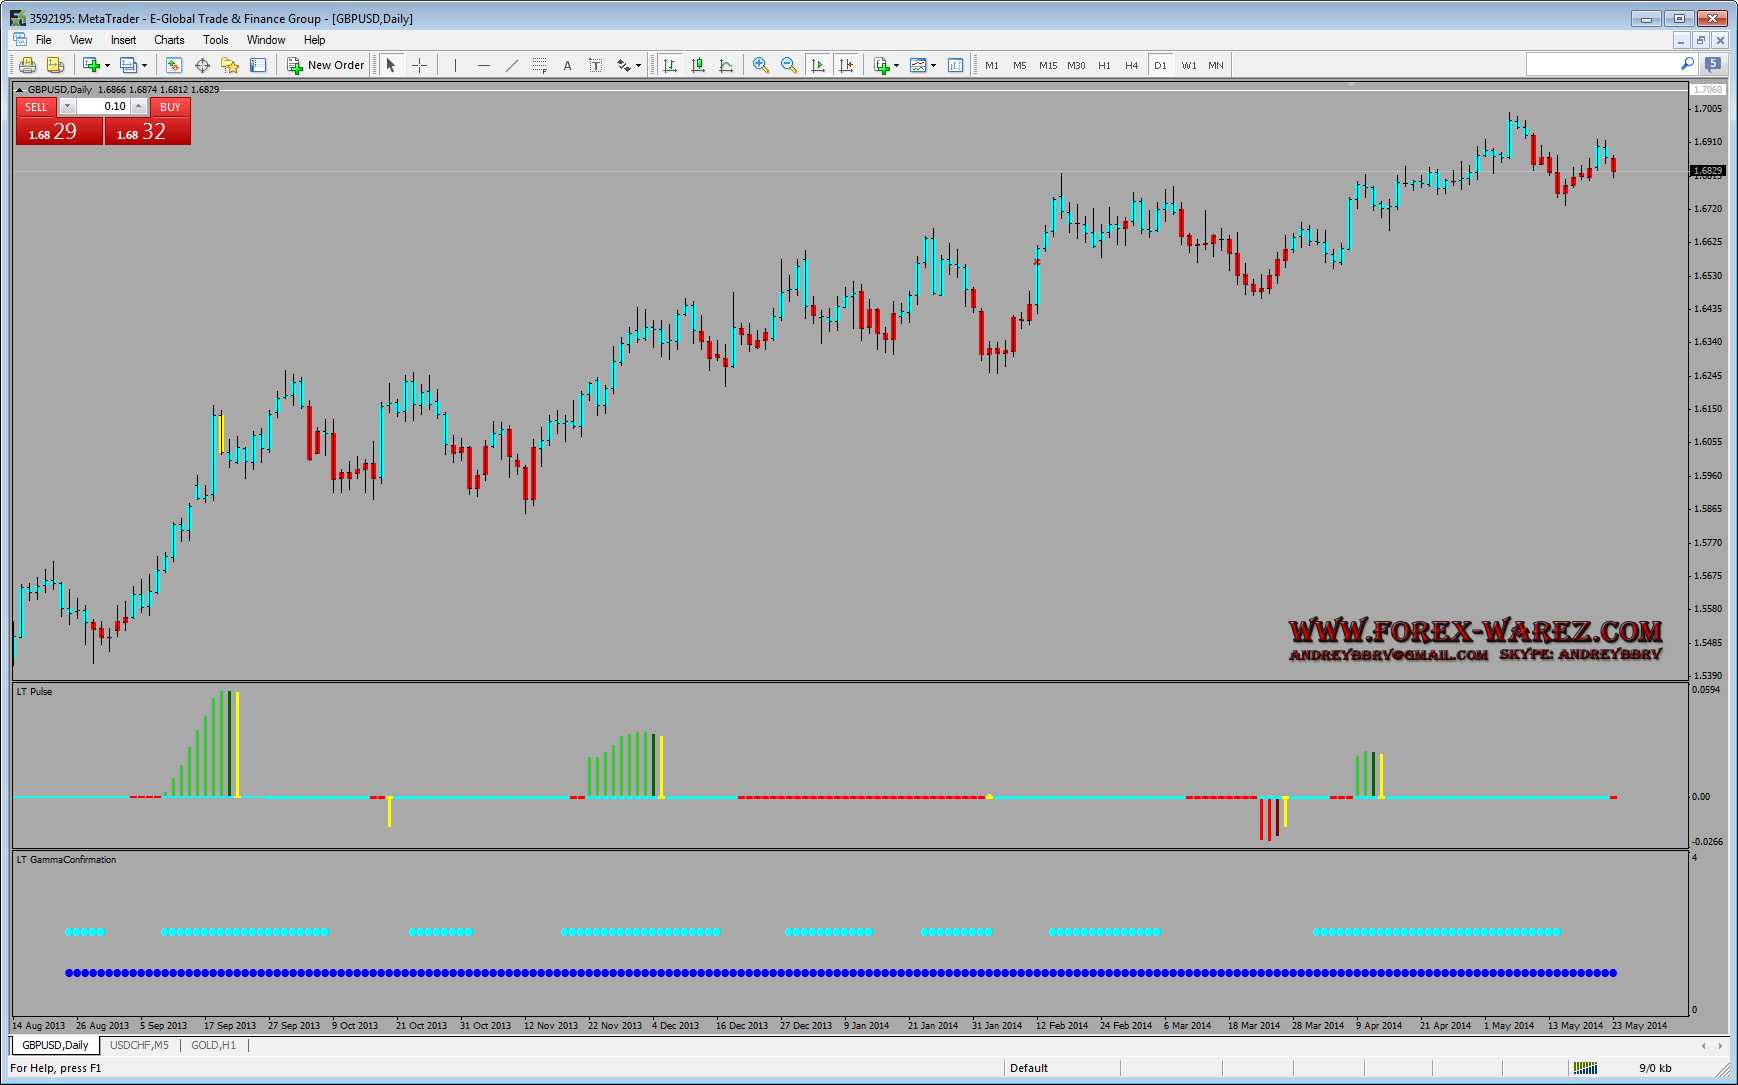Select the Draw Trendline tool
This screenshot has height=1085, width=1738.
click(512, 65)
